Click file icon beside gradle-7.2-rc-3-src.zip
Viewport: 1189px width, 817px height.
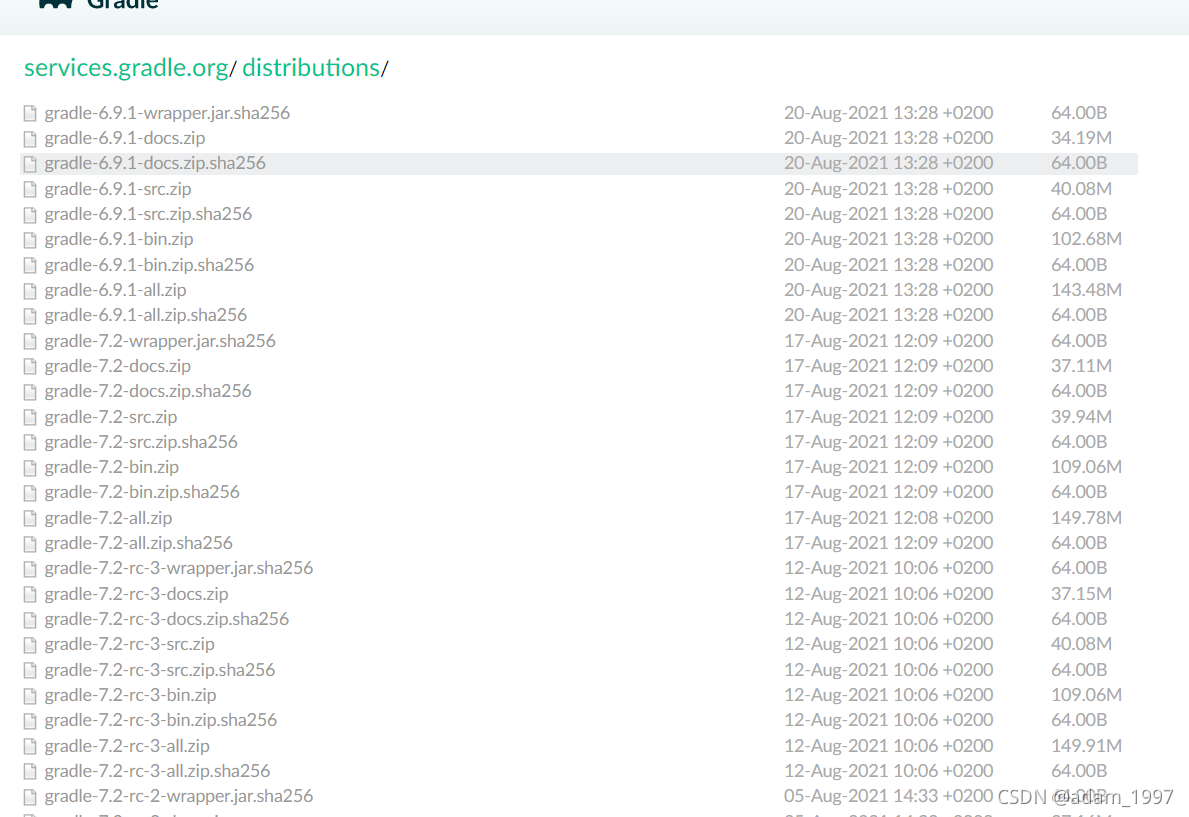pyautogui.click(x=30, y=645)
